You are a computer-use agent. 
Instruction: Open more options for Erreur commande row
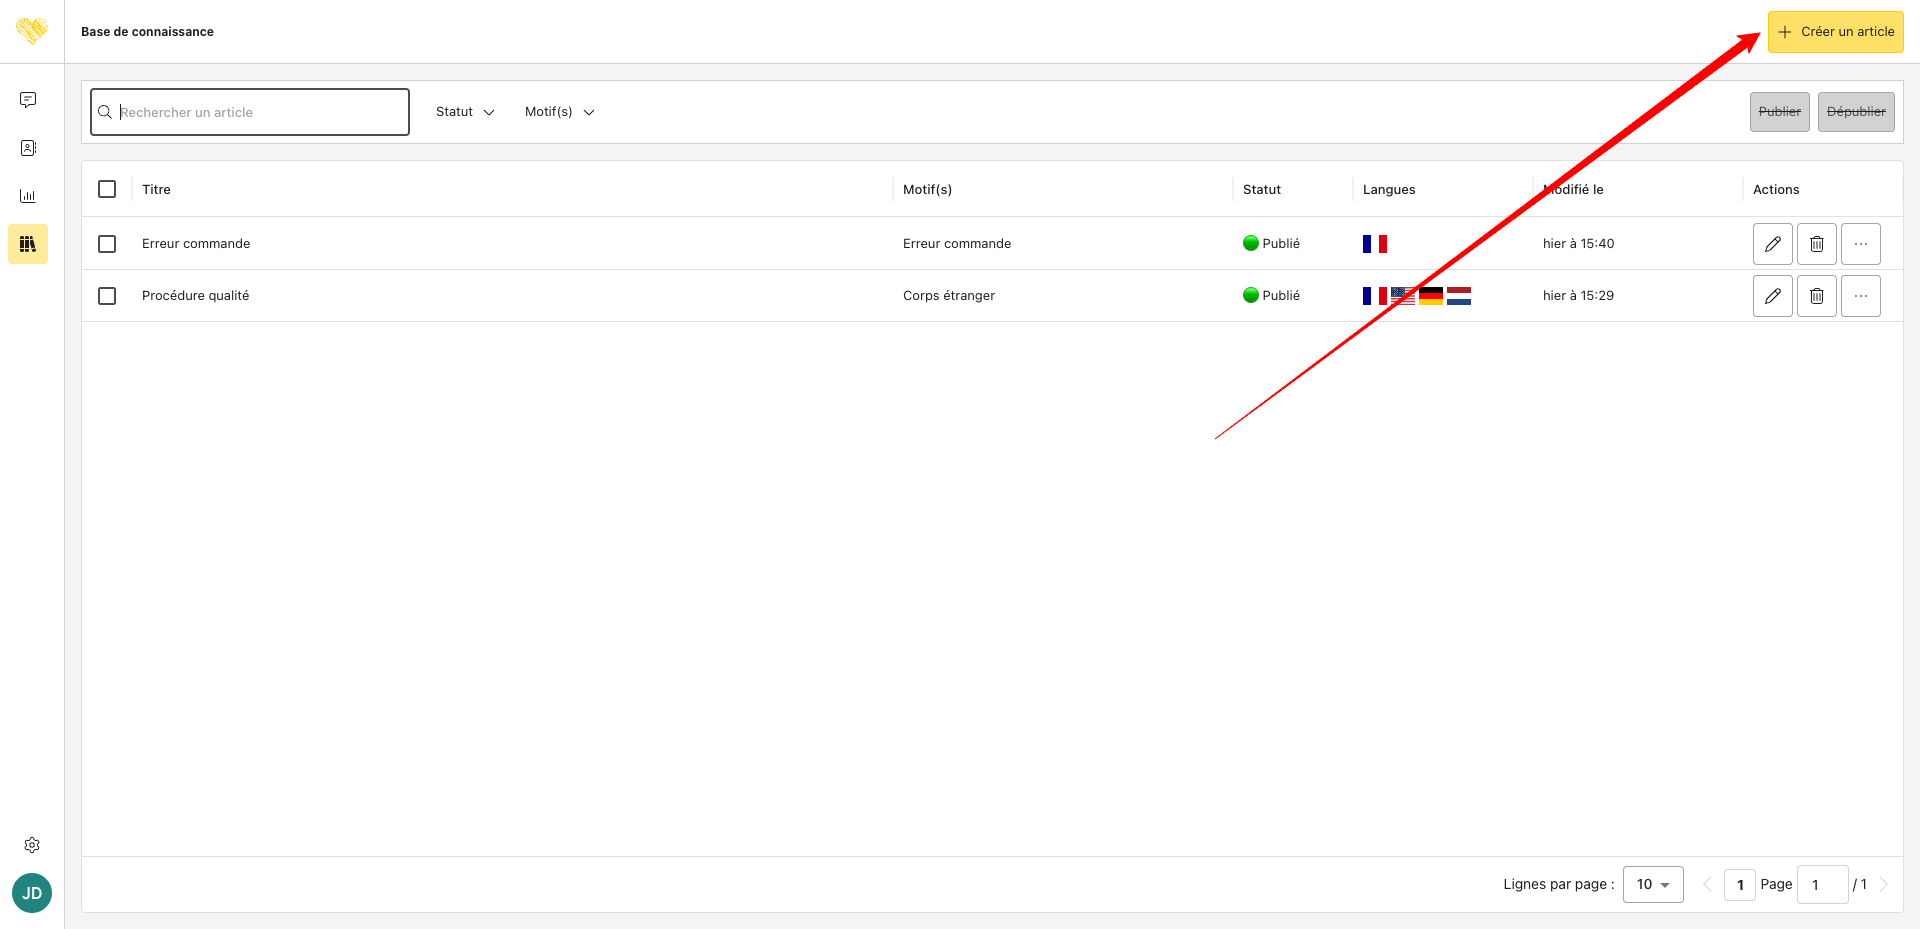(x=1860, y=244)
